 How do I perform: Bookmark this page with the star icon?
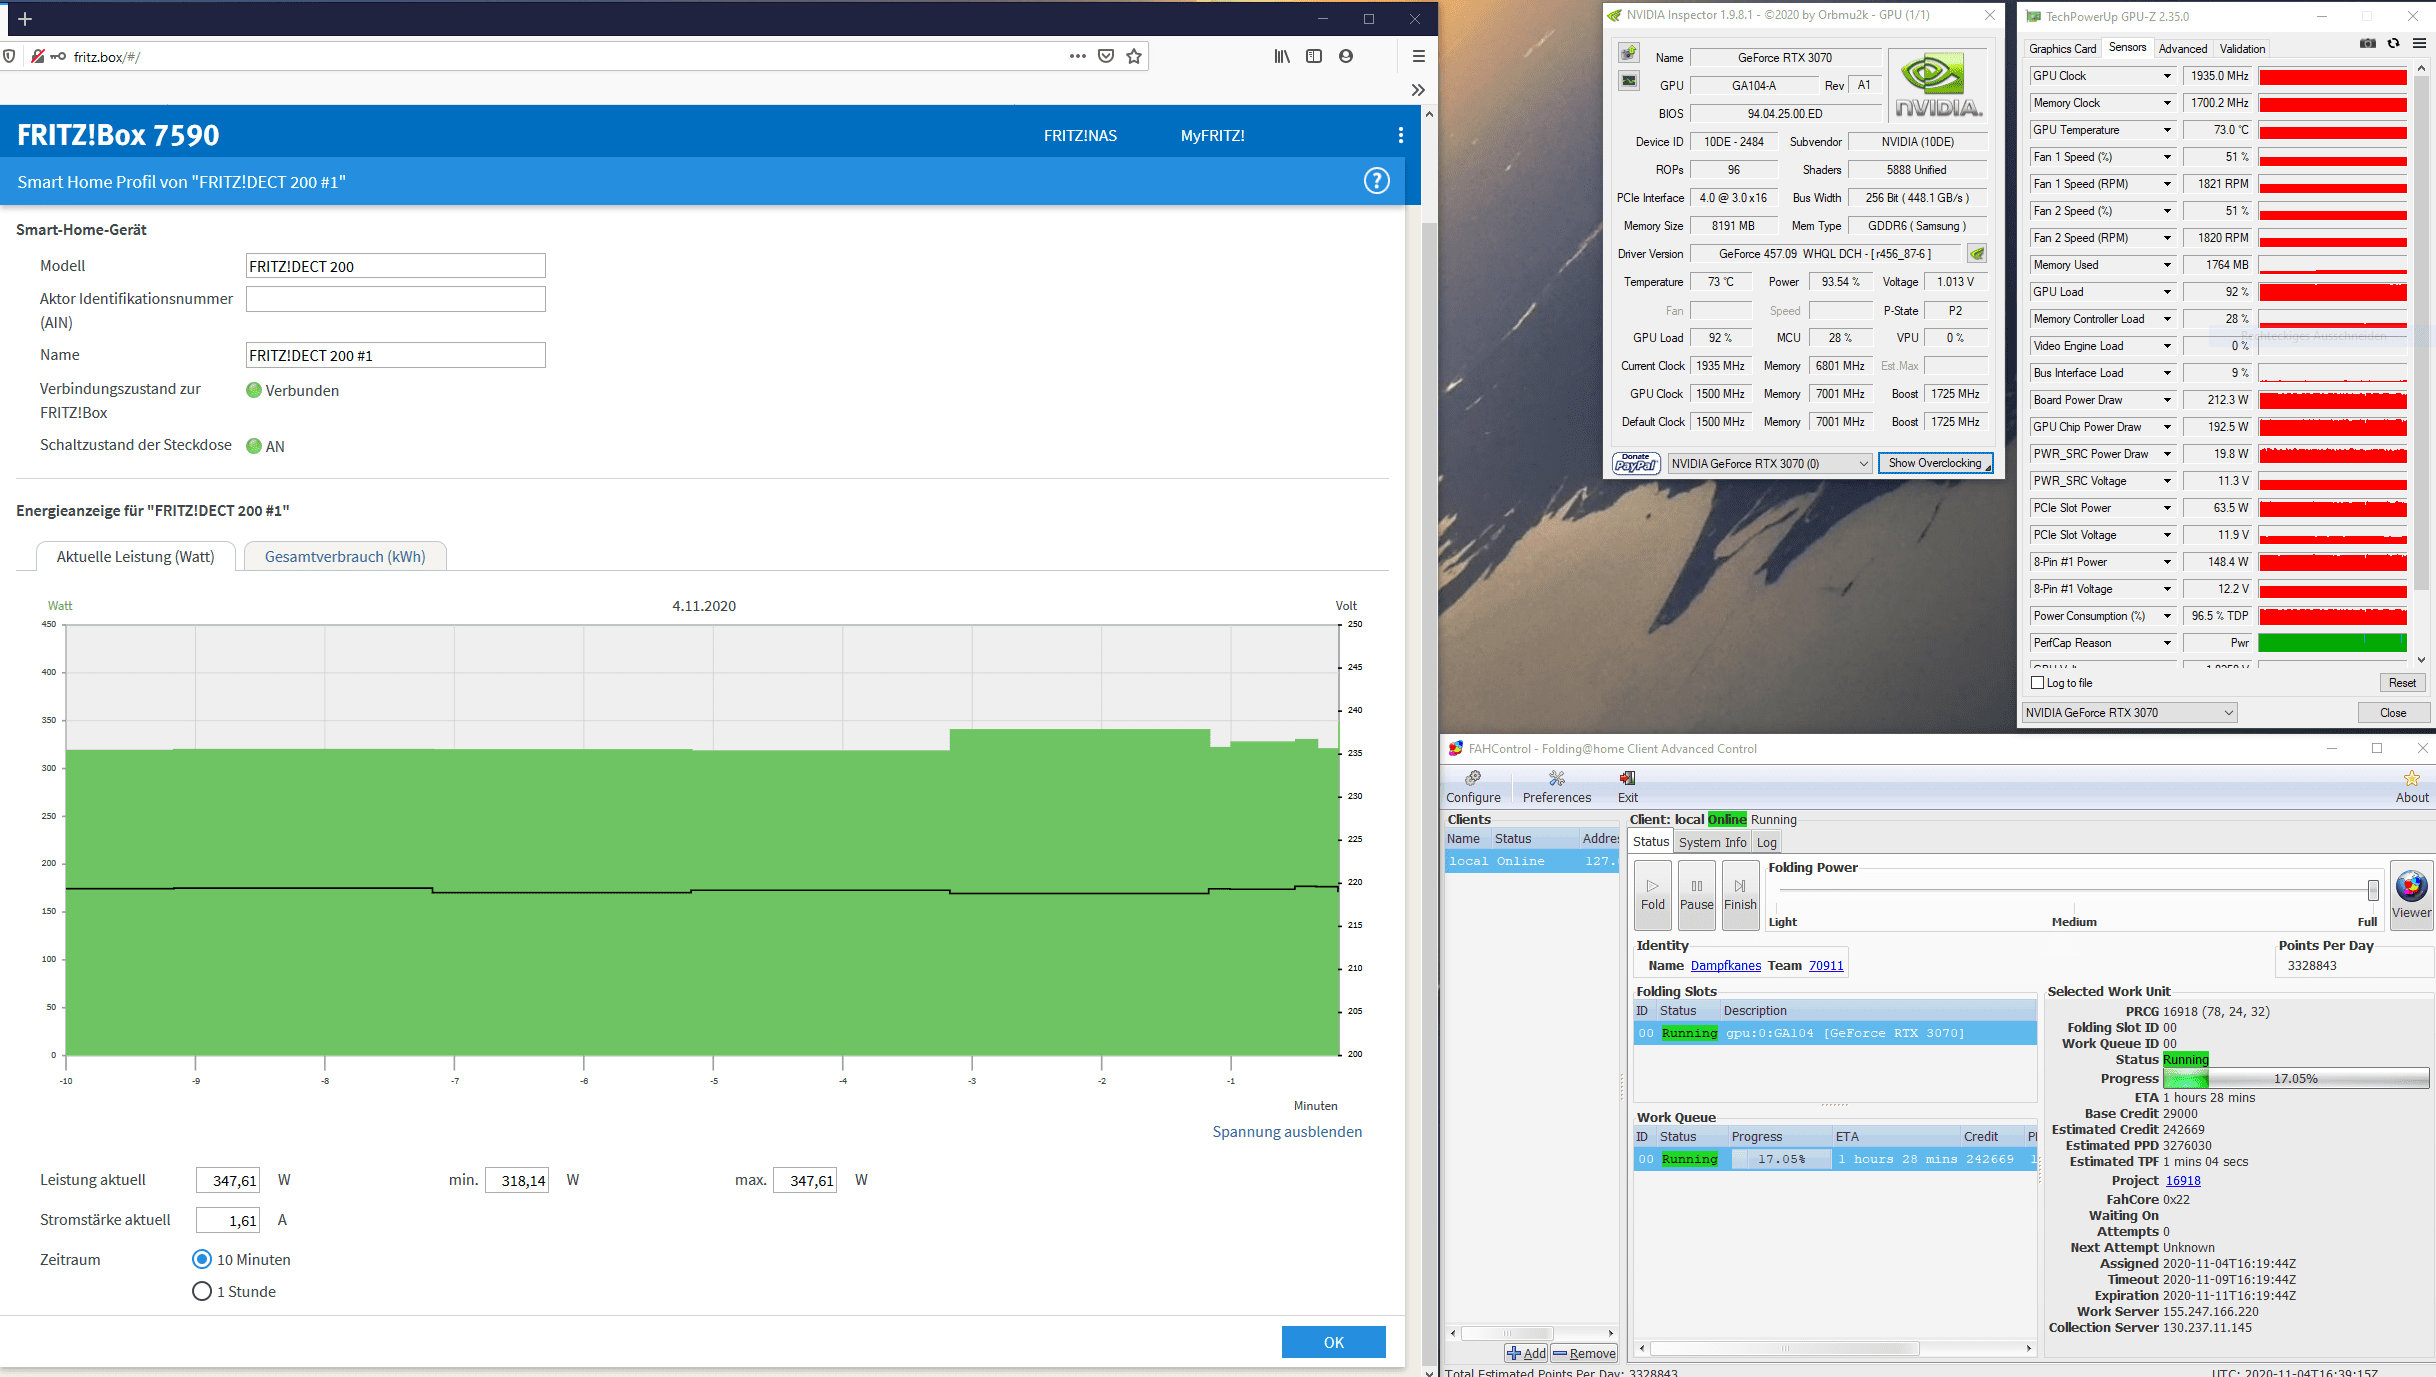(1134, 56)
